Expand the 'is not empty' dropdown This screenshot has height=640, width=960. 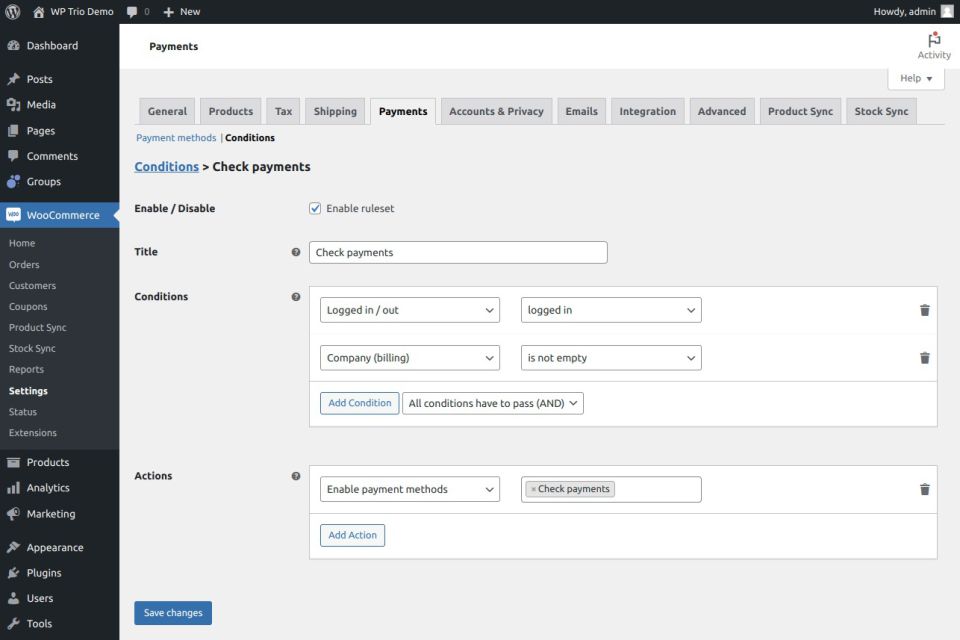tap(611, 358)
